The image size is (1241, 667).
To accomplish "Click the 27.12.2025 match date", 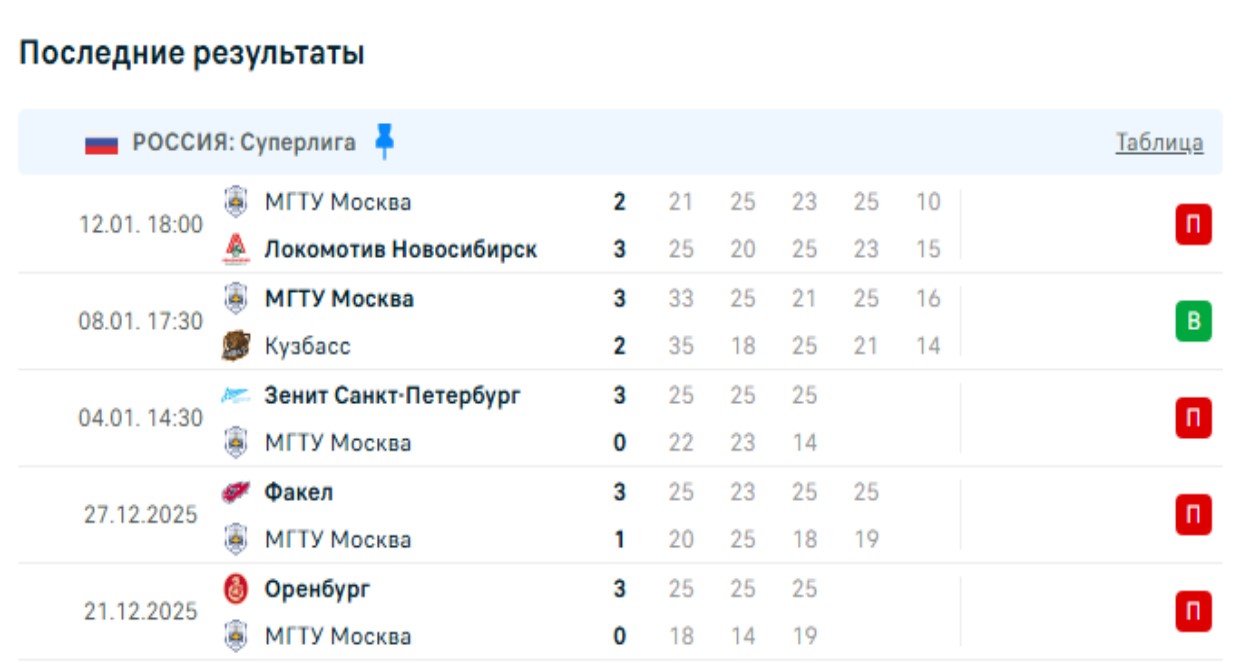I will [141, 515].
